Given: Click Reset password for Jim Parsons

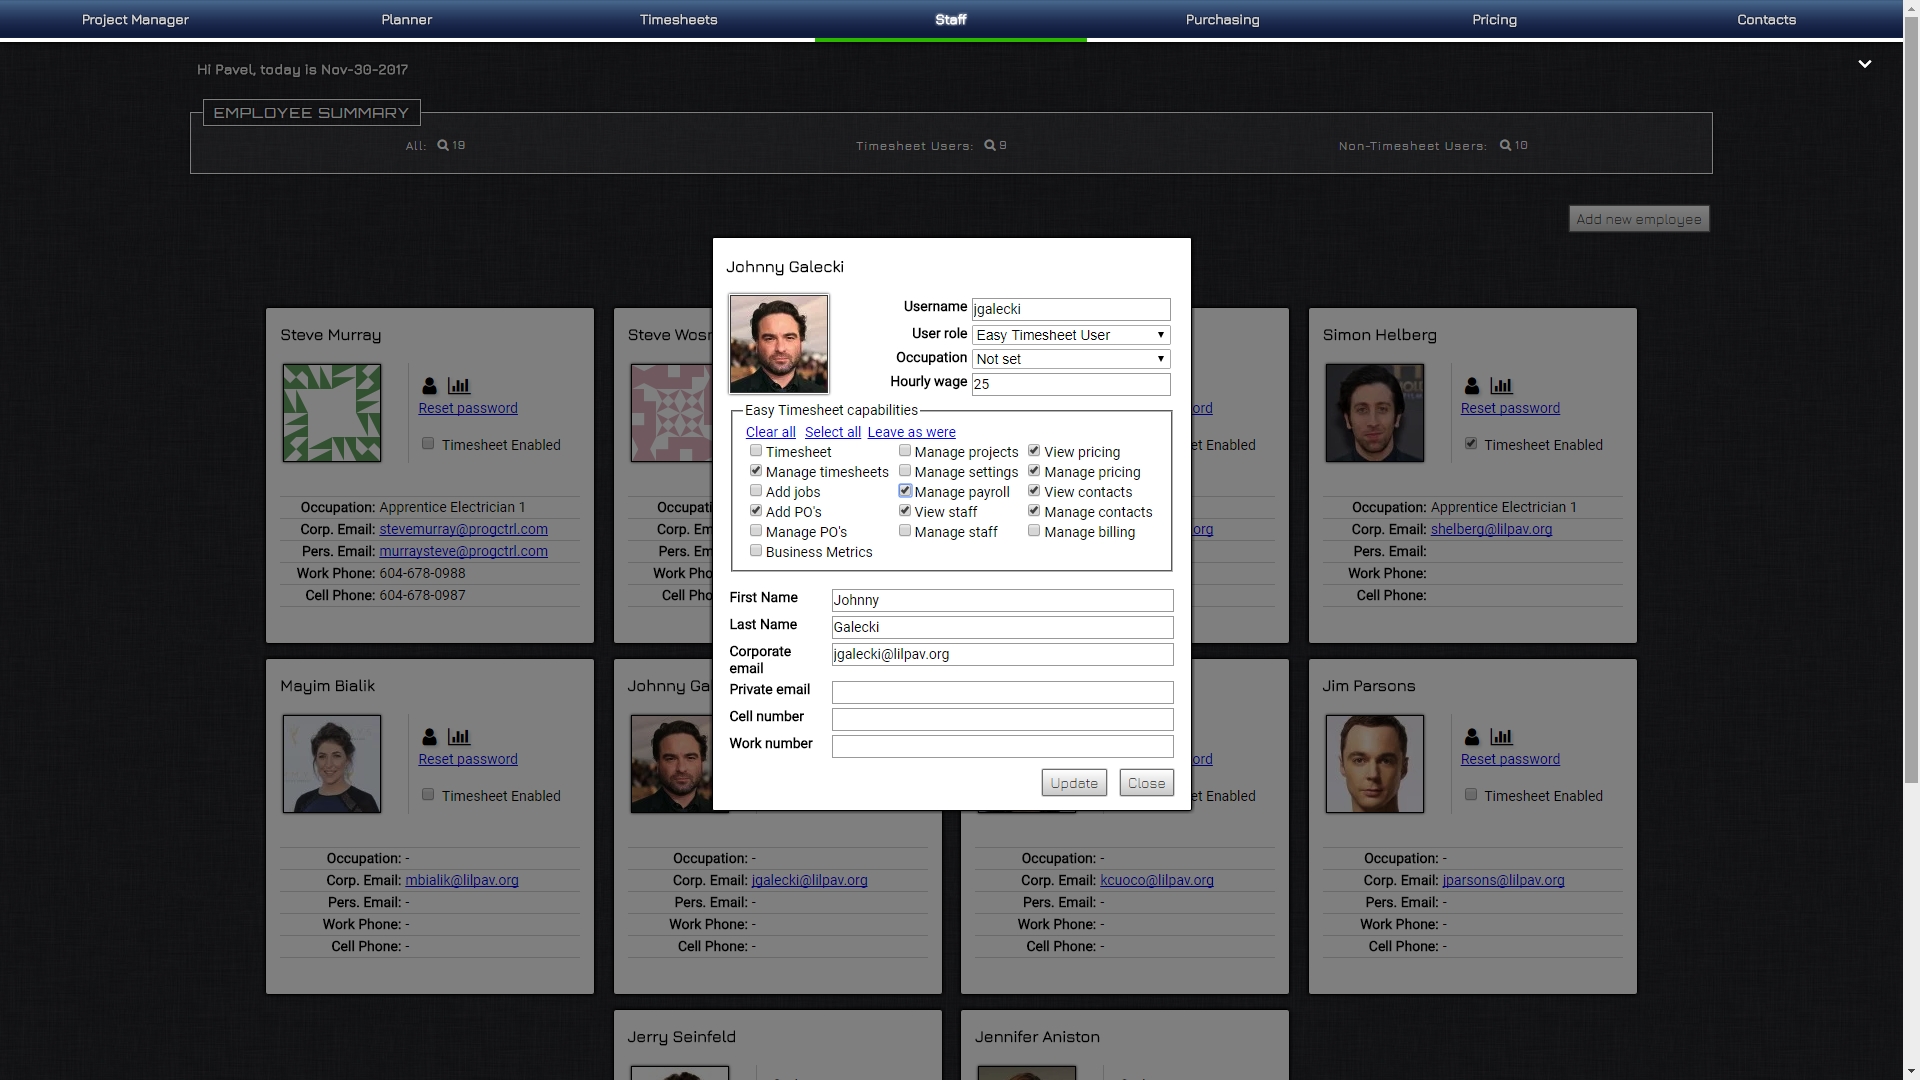Looking at the screenshot, I should coord(1510,759).
